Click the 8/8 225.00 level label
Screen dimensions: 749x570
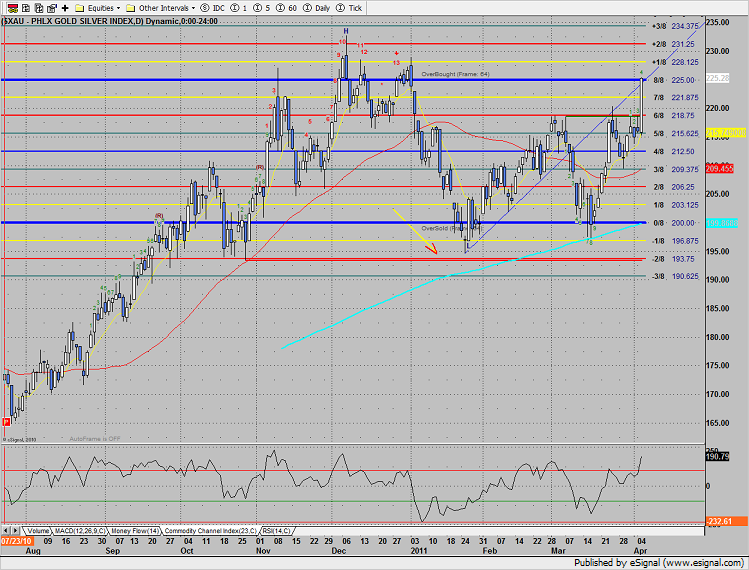(674, 80)
